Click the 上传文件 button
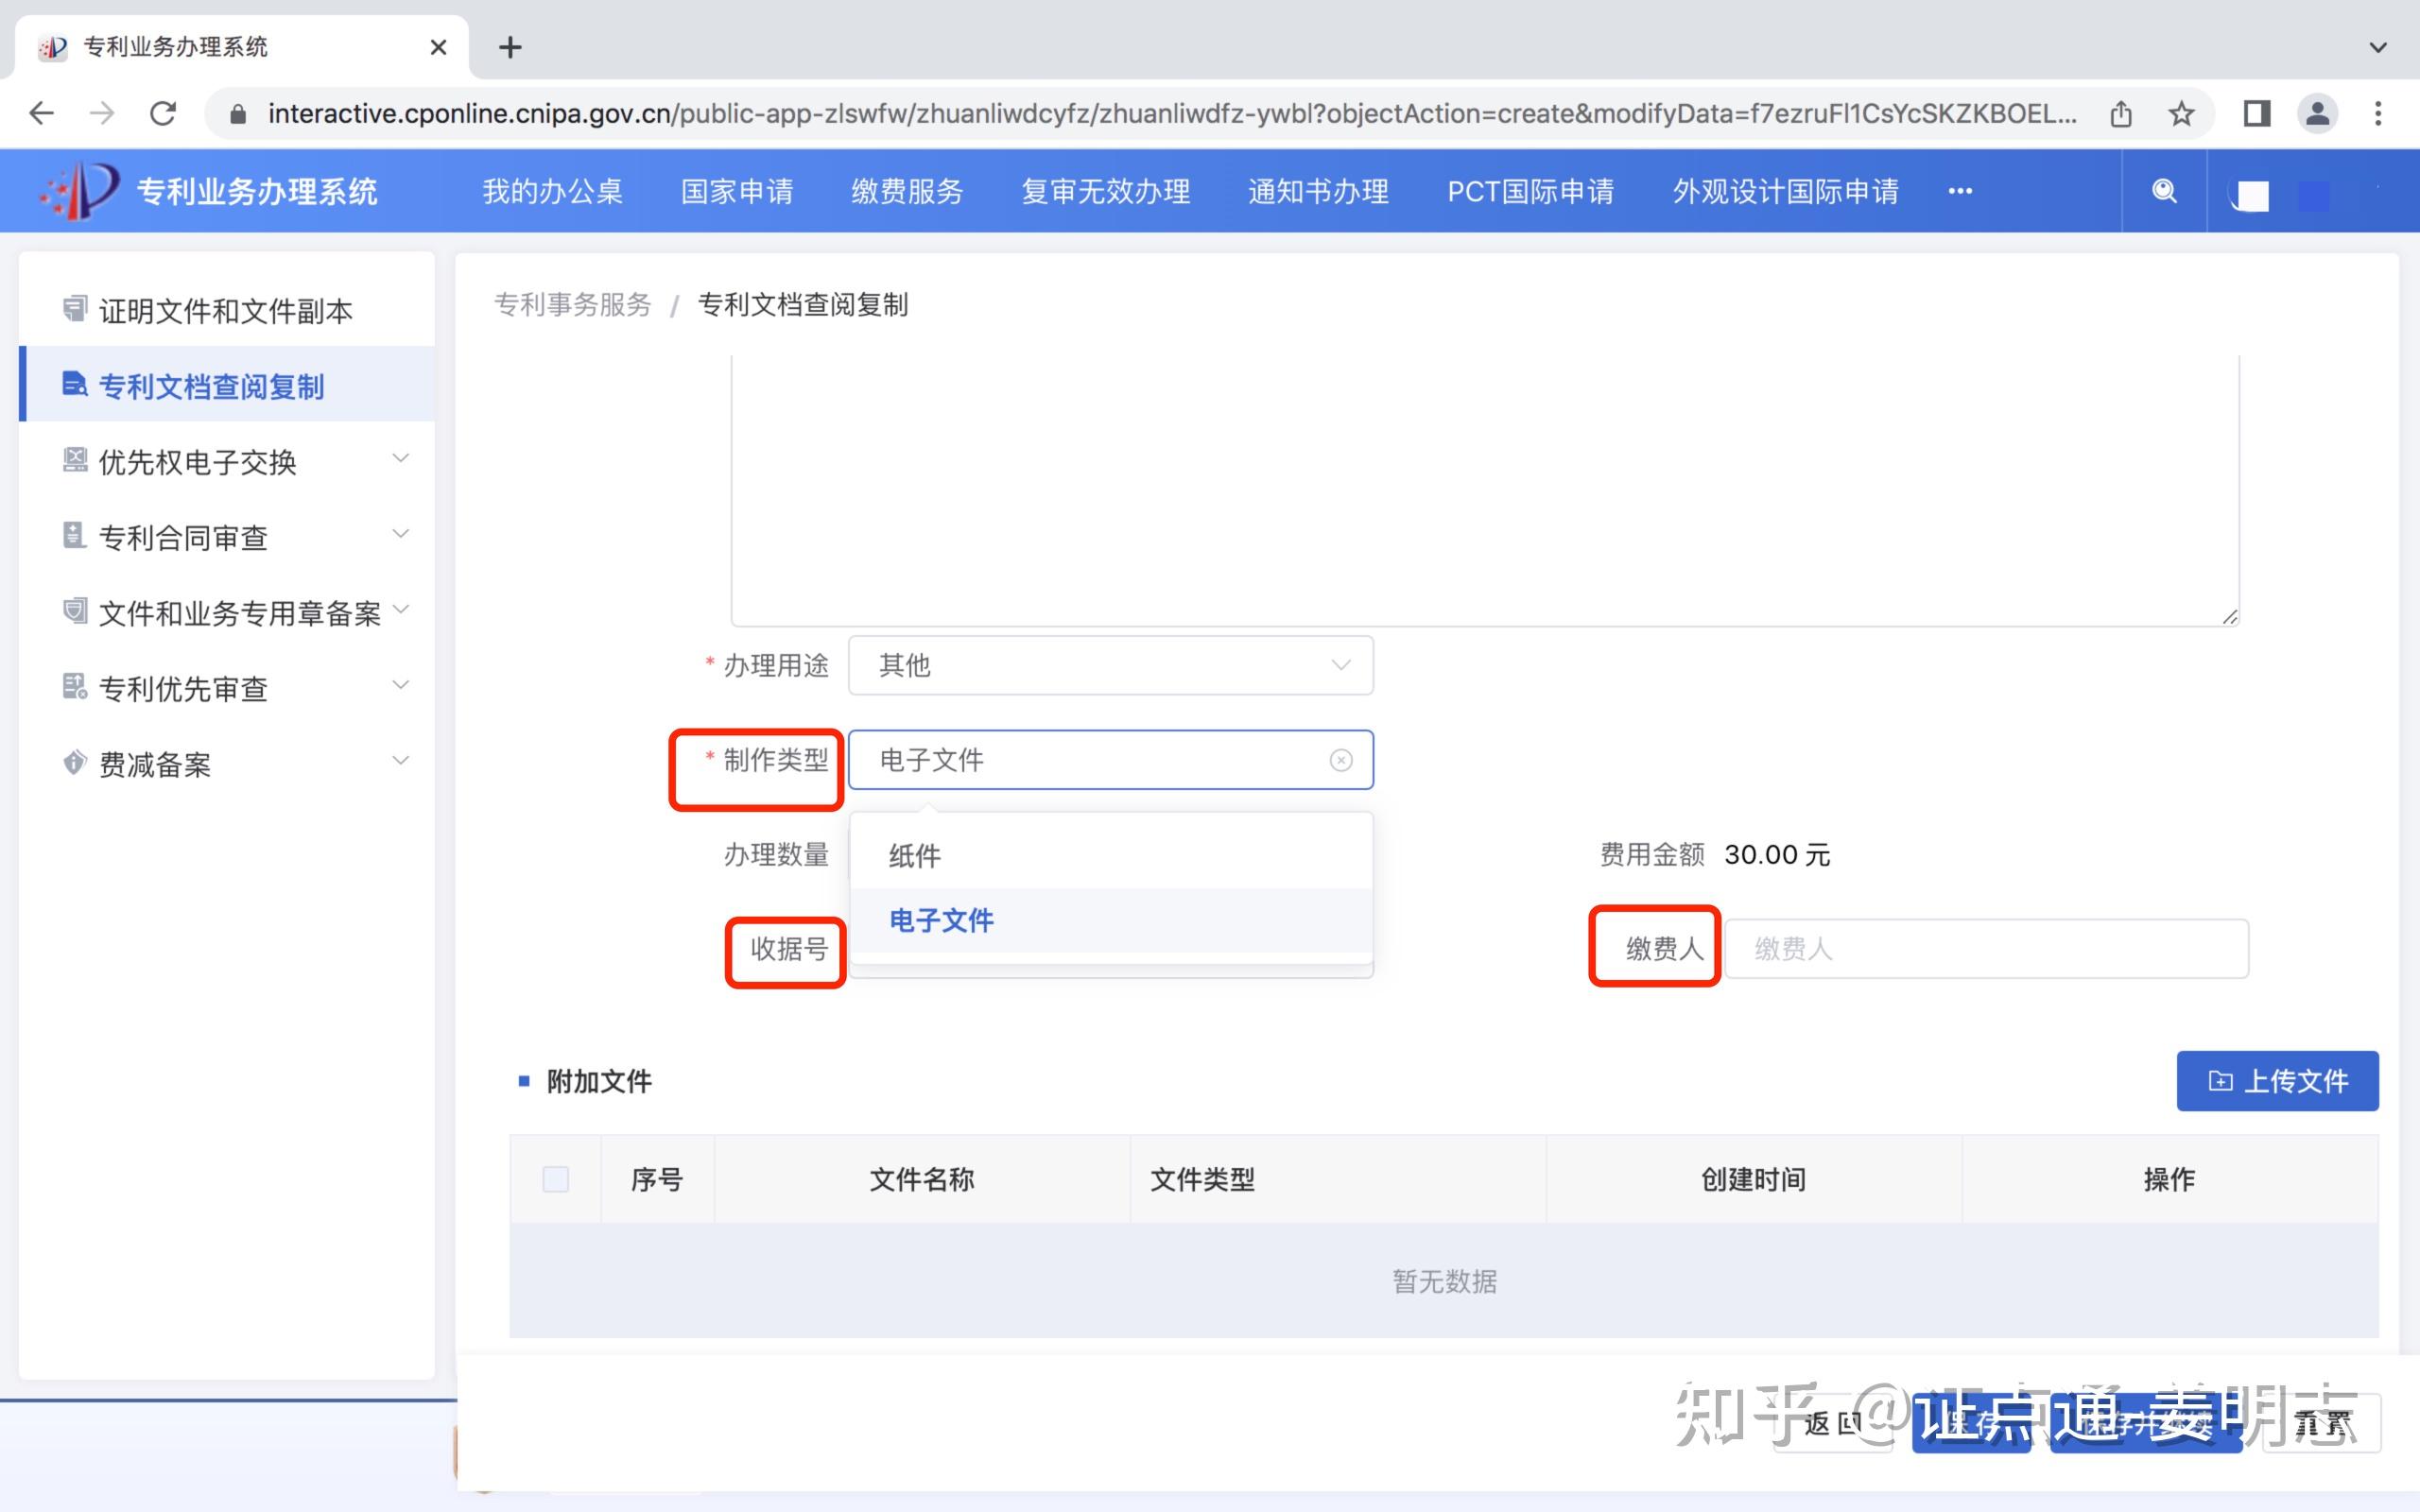This screenshot has width=2420, height=1512. pyautogui.click(x=2277, y=1081)
